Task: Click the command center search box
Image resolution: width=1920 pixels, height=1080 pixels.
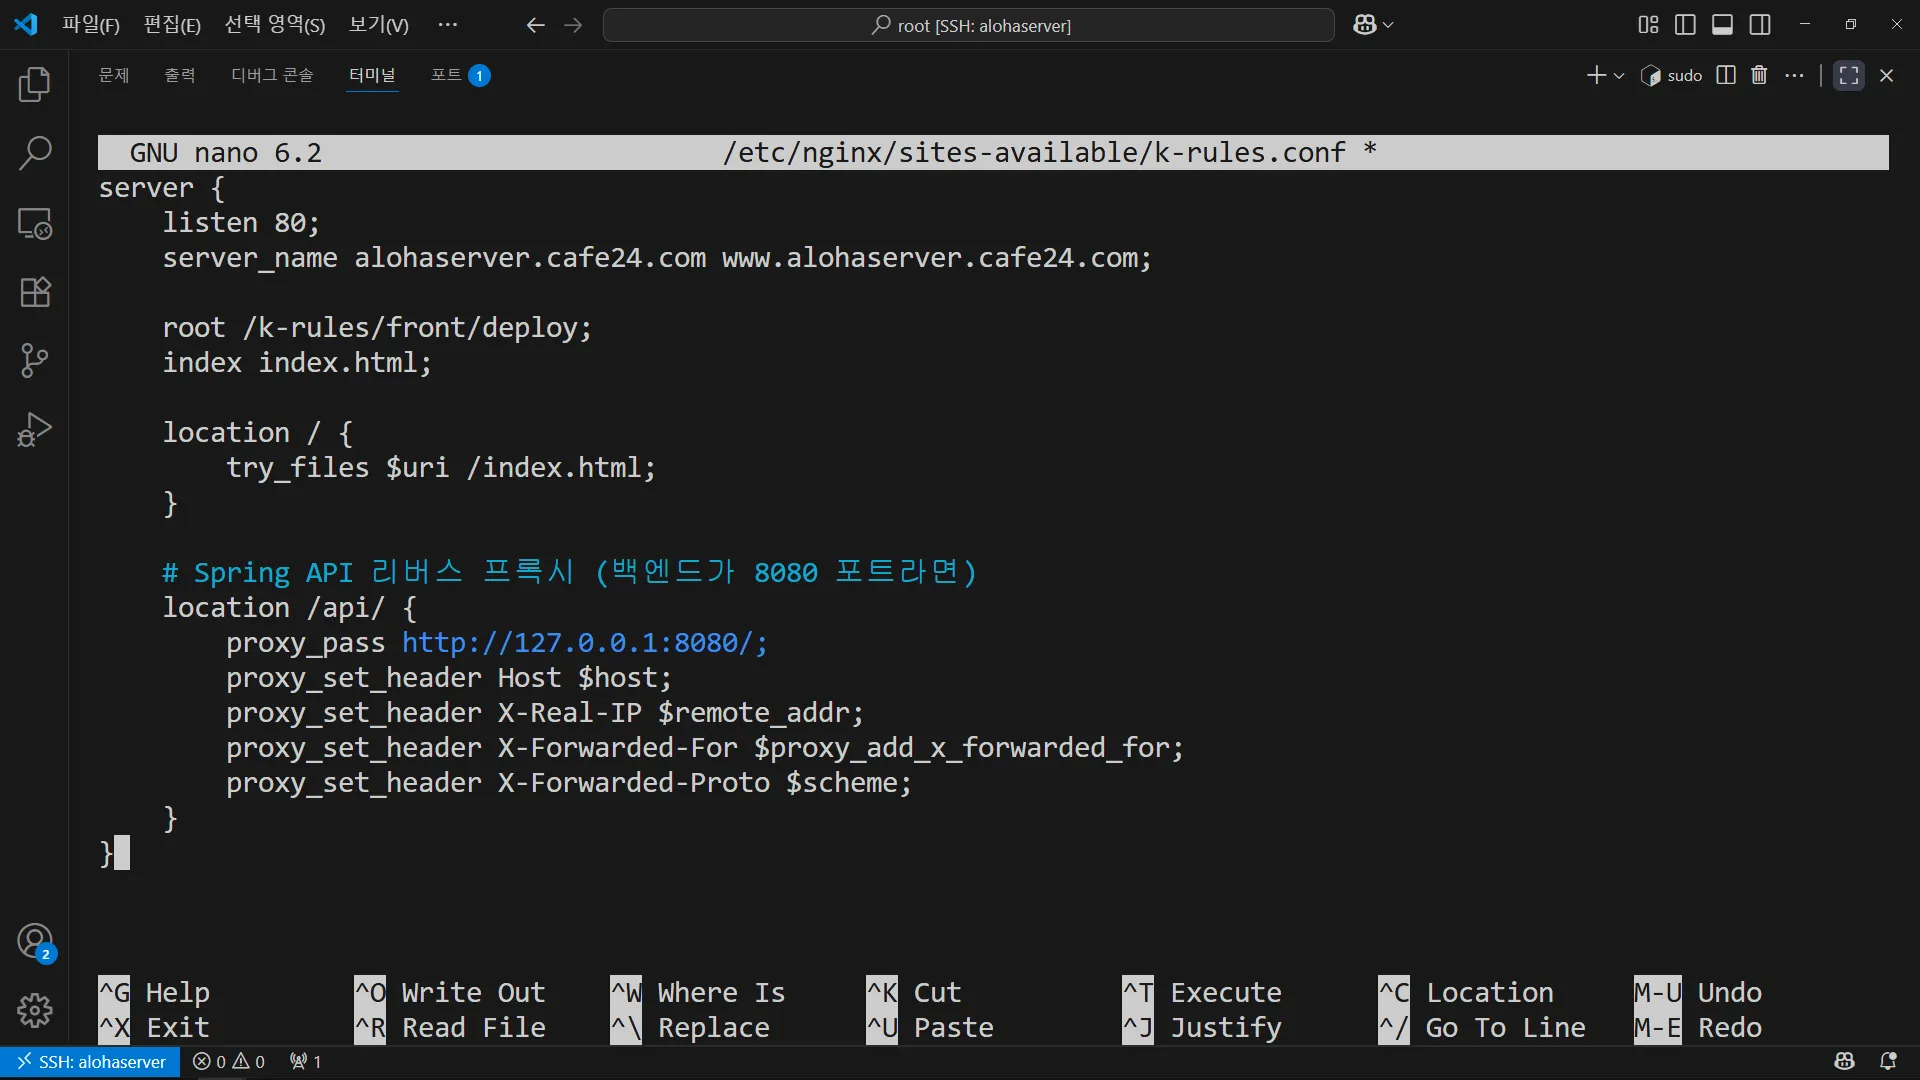Action: [968, 25]
